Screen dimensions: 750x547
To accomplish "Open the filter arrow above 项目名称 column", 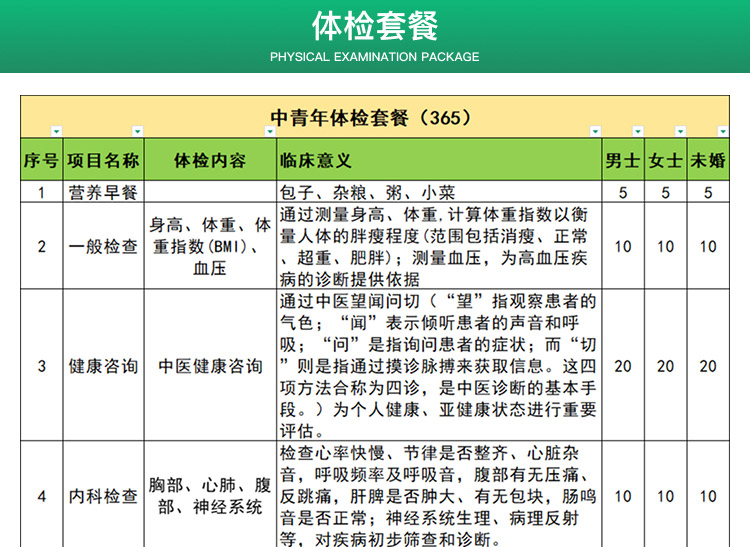I will pyautogui.click(x=137, y=132).
